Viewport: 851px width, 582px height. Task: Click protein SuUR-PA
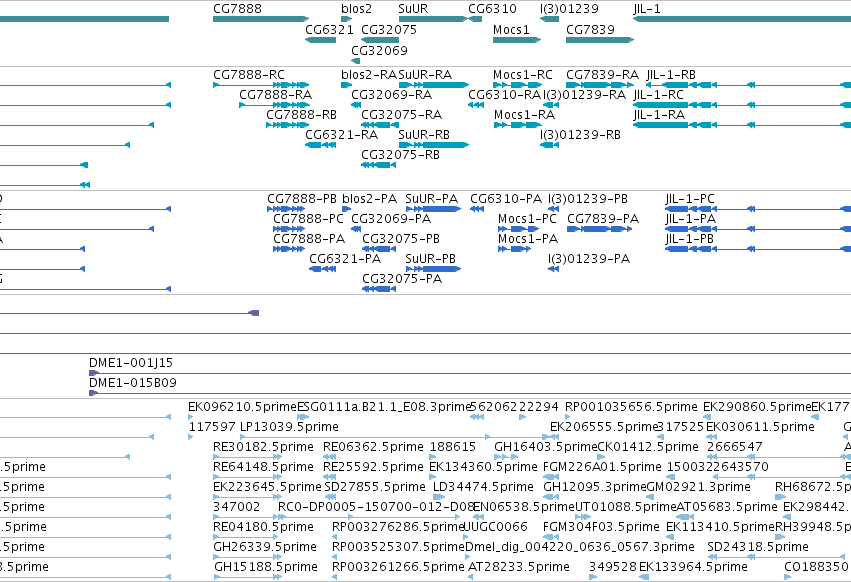point(433,209)
